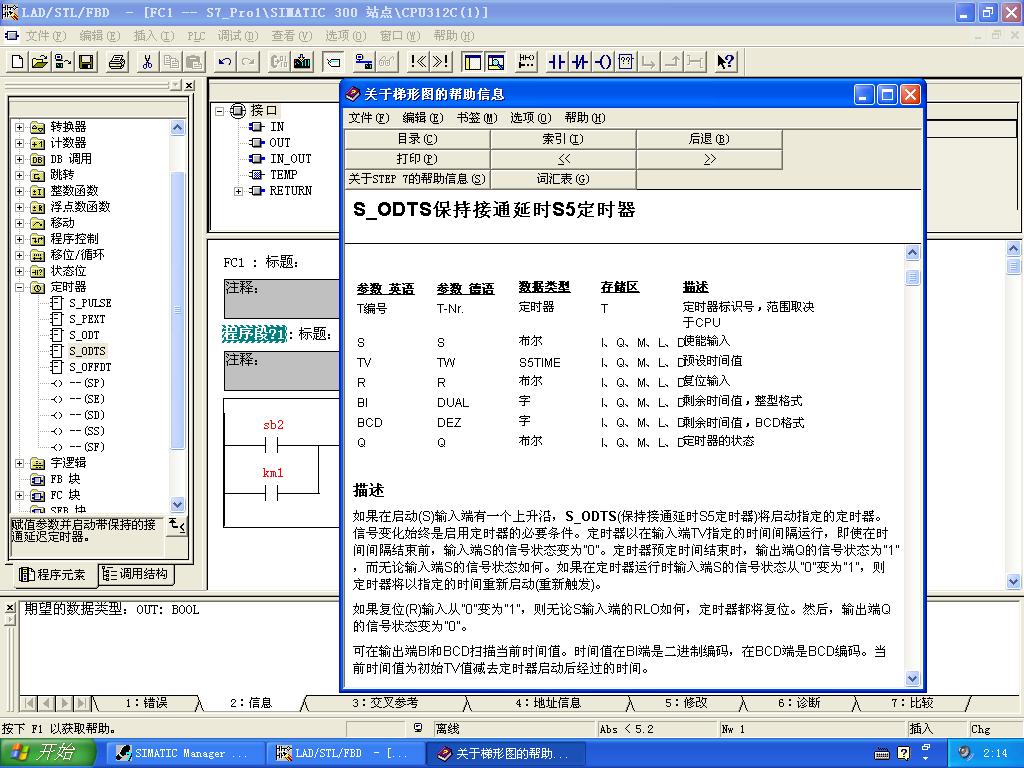The height and width of the screenshot is (768, 1024).
Task: Click the Undo arrow icon
Action: click(x=225, y=62)
